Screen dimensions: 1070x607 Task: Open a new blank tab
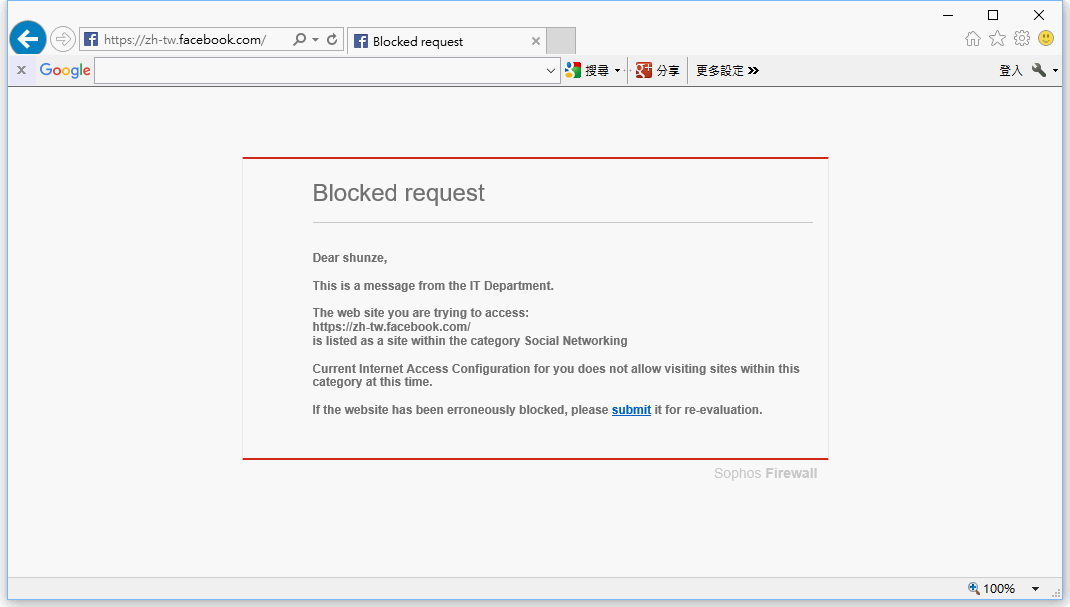coord(561,41)
